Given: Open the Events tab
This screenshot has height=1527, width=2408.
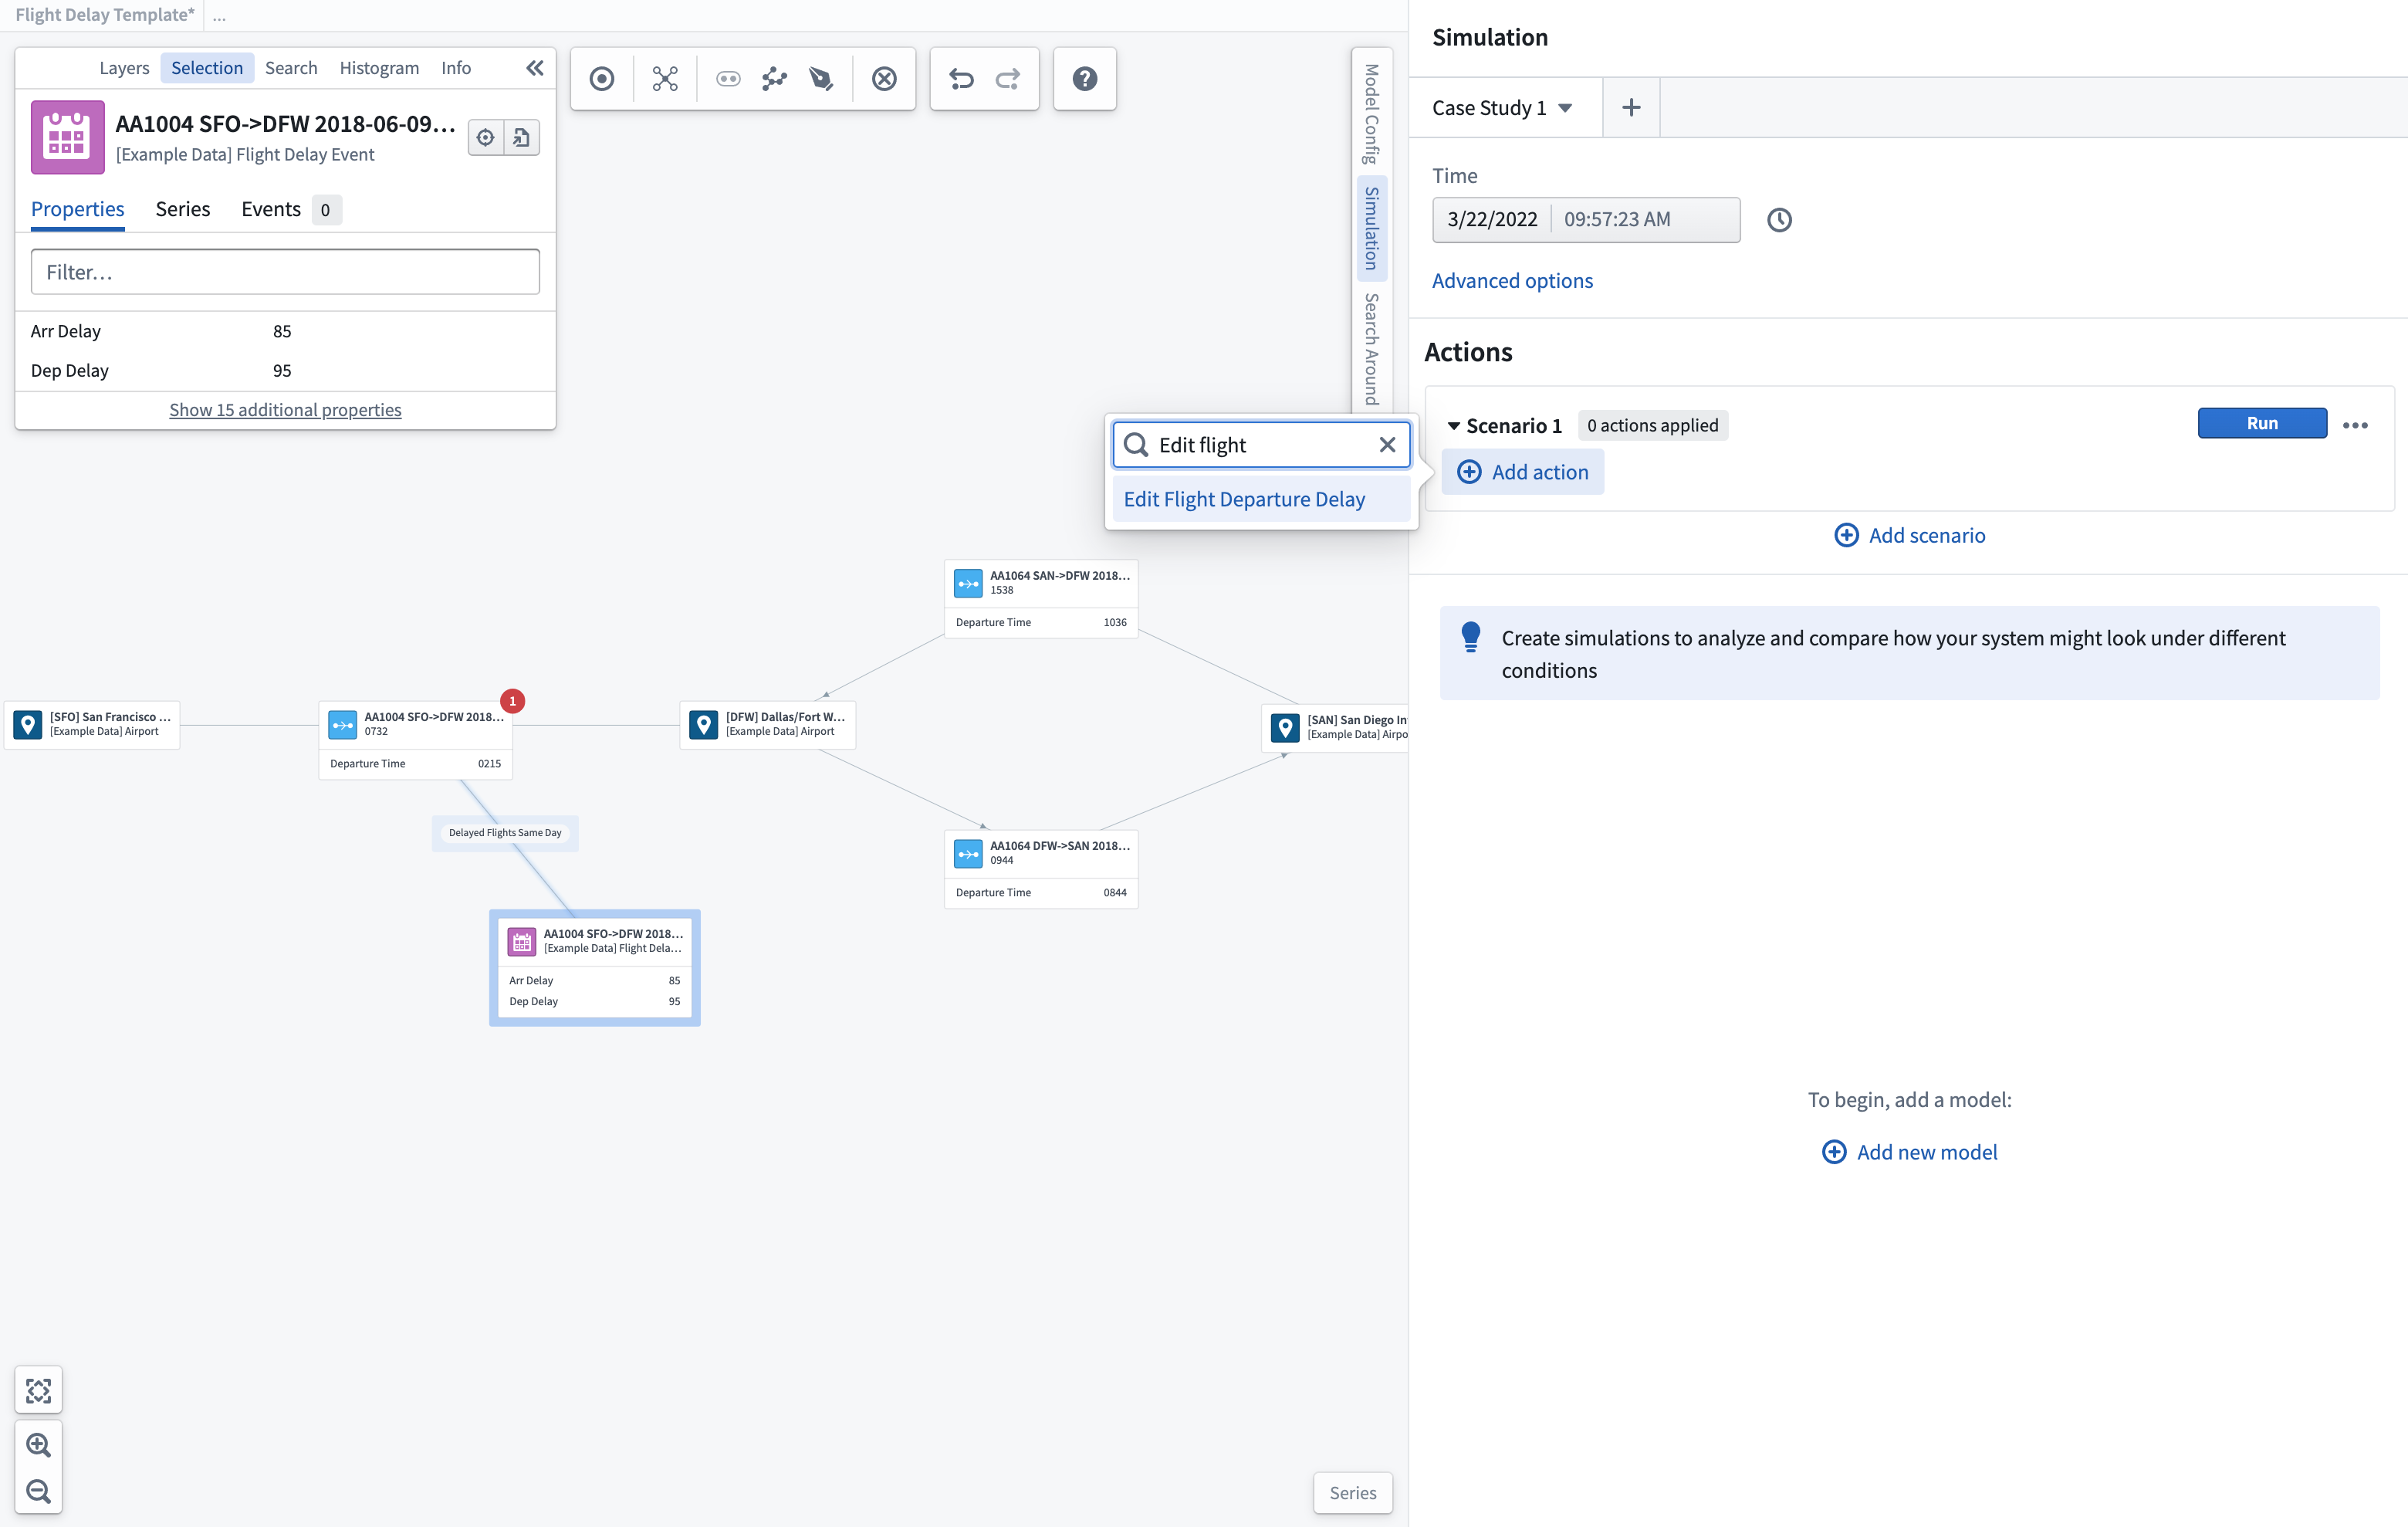Looking at the screenshot, I should 290,209.
